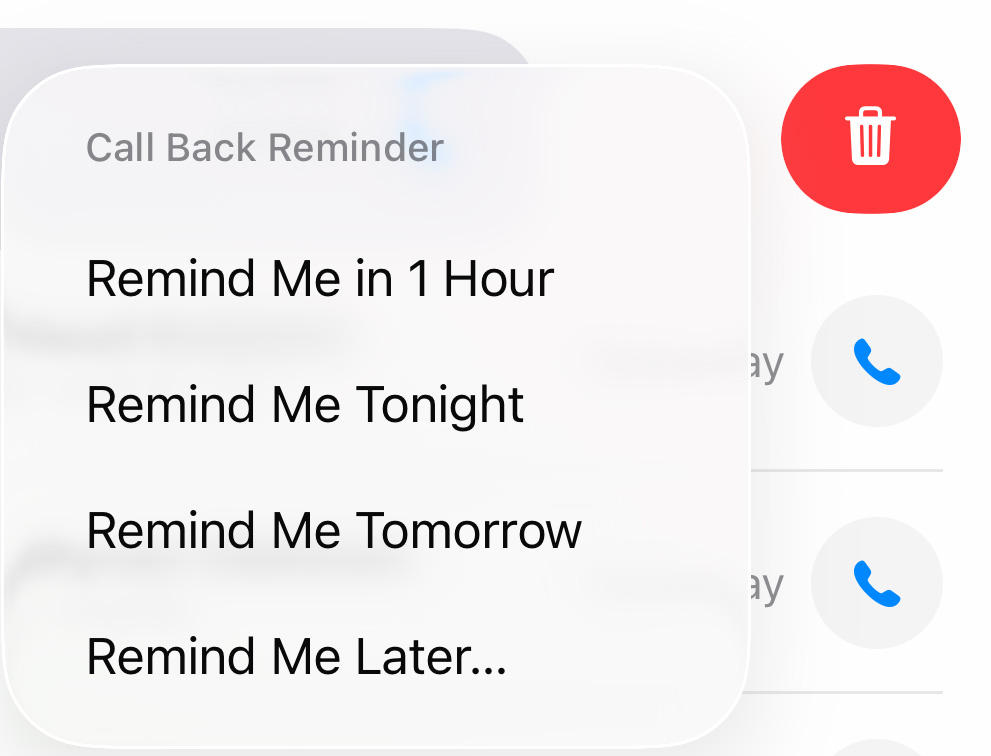This screenshot has height=756, width=991.
Task: Pick Remind Me Tomorrow from menu
Action: click(x=334, y=531)
